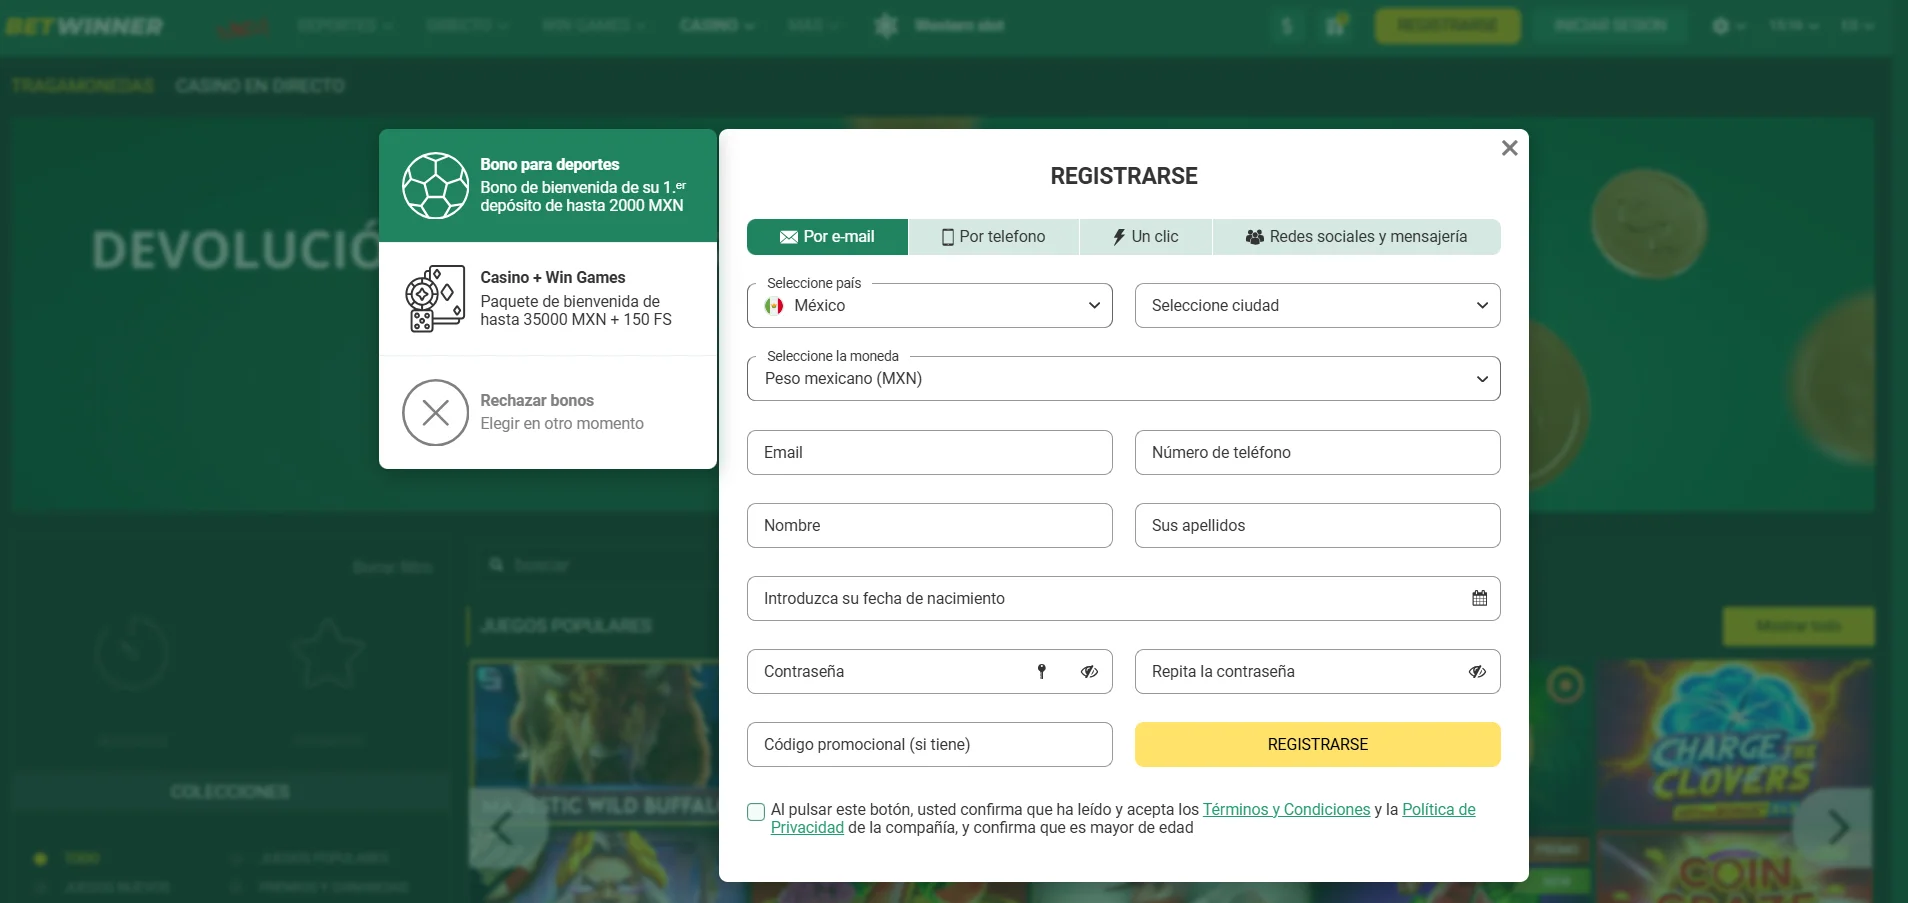
Task: Open the Charge the Clovers game thumbnail
Action: [1735, 742]
